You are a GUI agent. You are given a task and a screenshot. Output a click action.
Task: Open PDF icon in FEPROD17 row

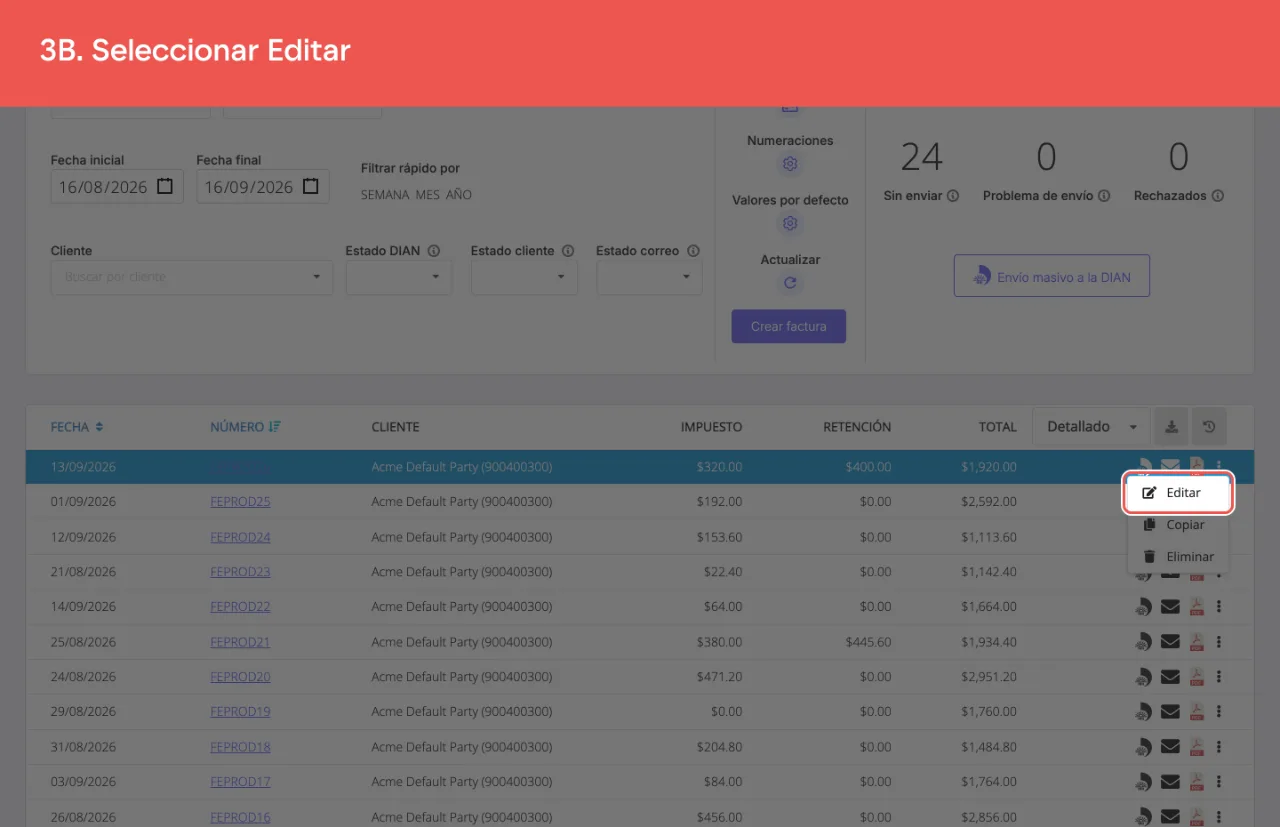click(1196, 782)
